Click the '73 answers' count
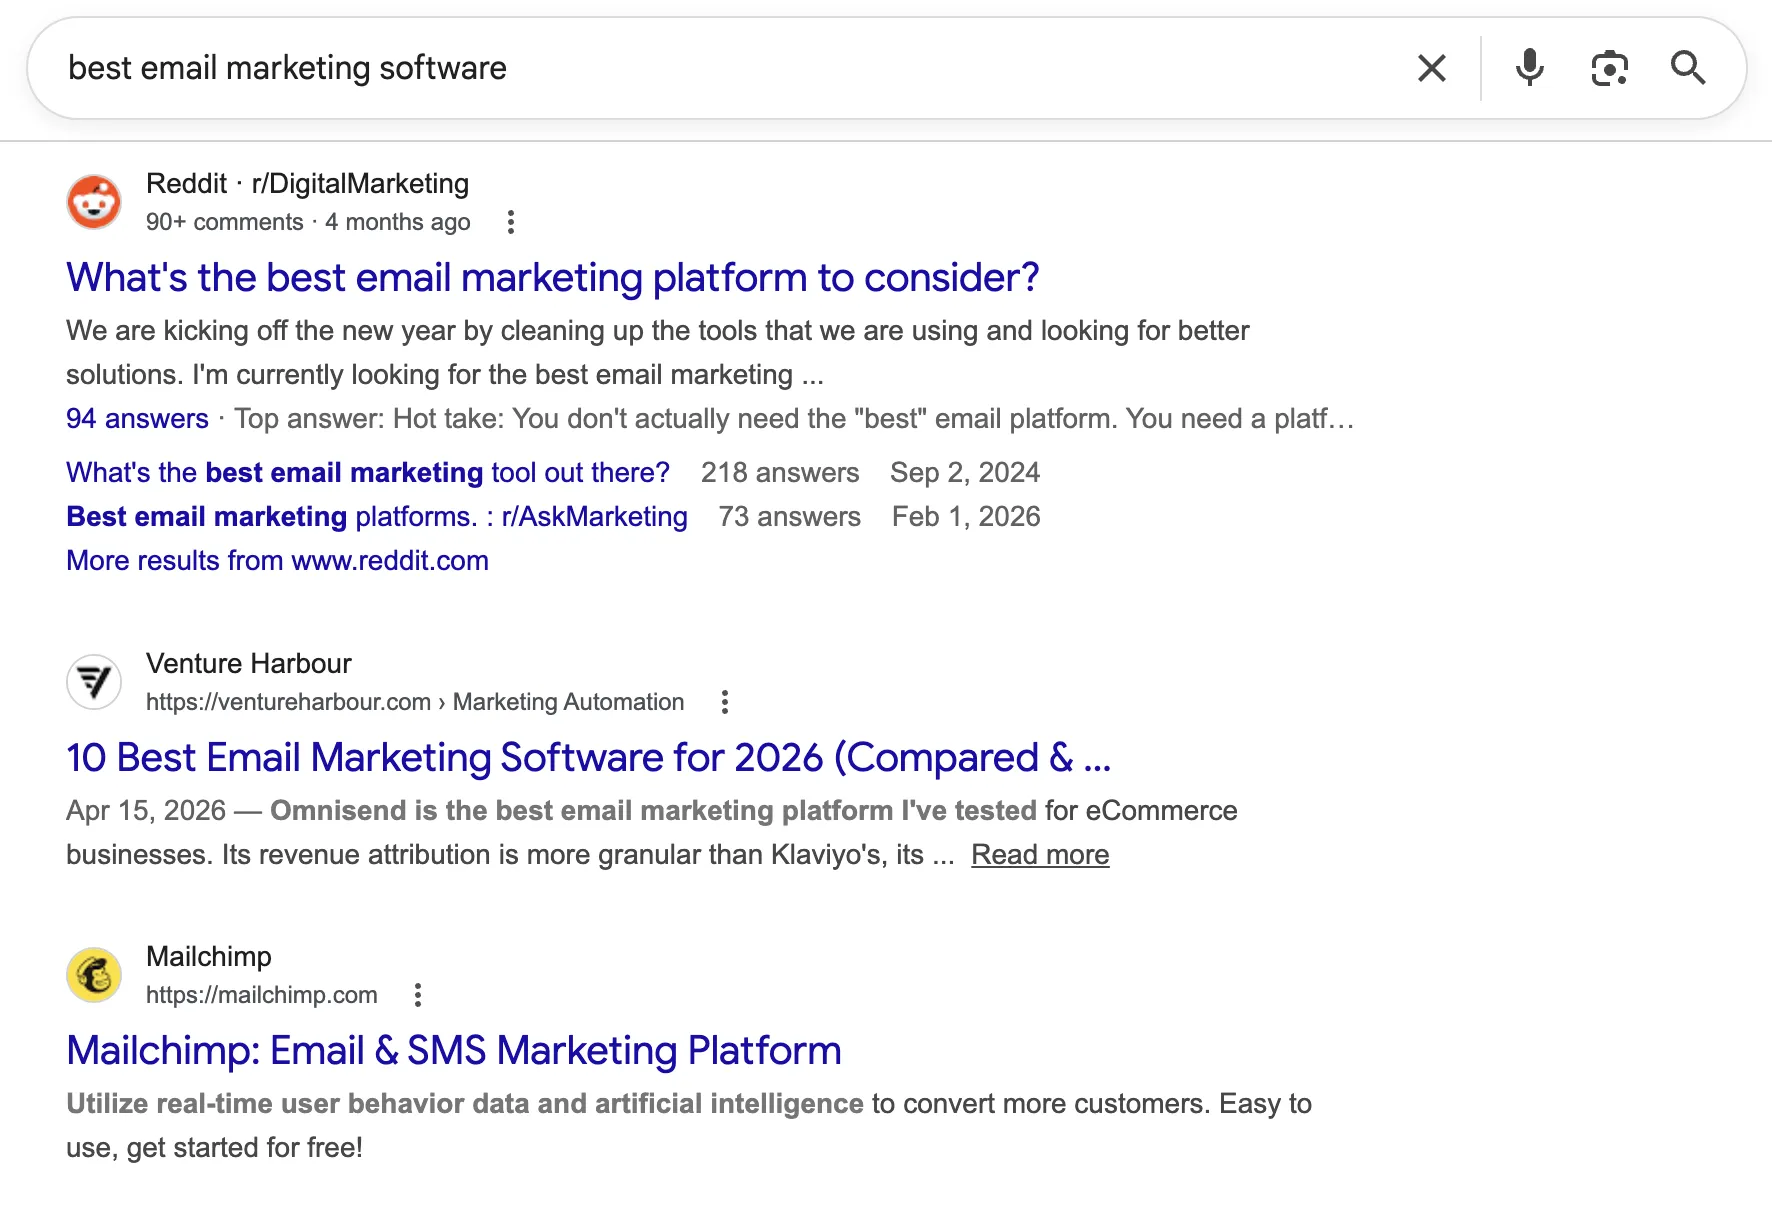Viewport: 1772px width, 1214px height. (790, 516)
